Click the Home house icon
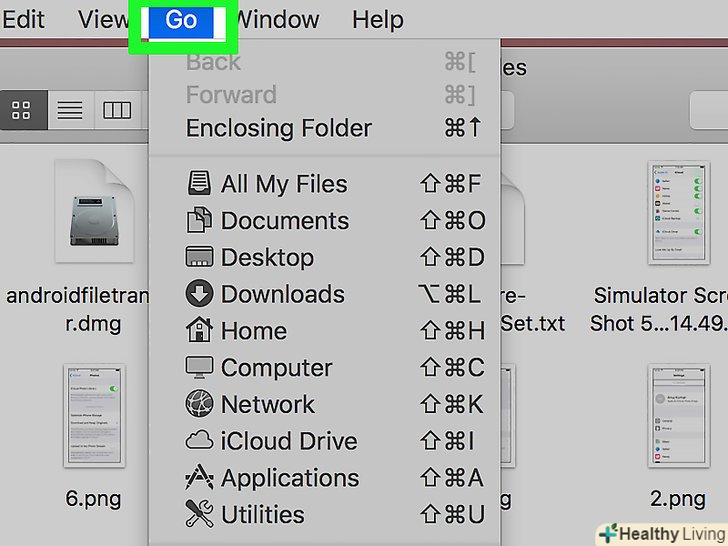This screenshot has width=728, height=546. (x=199, y=330)
